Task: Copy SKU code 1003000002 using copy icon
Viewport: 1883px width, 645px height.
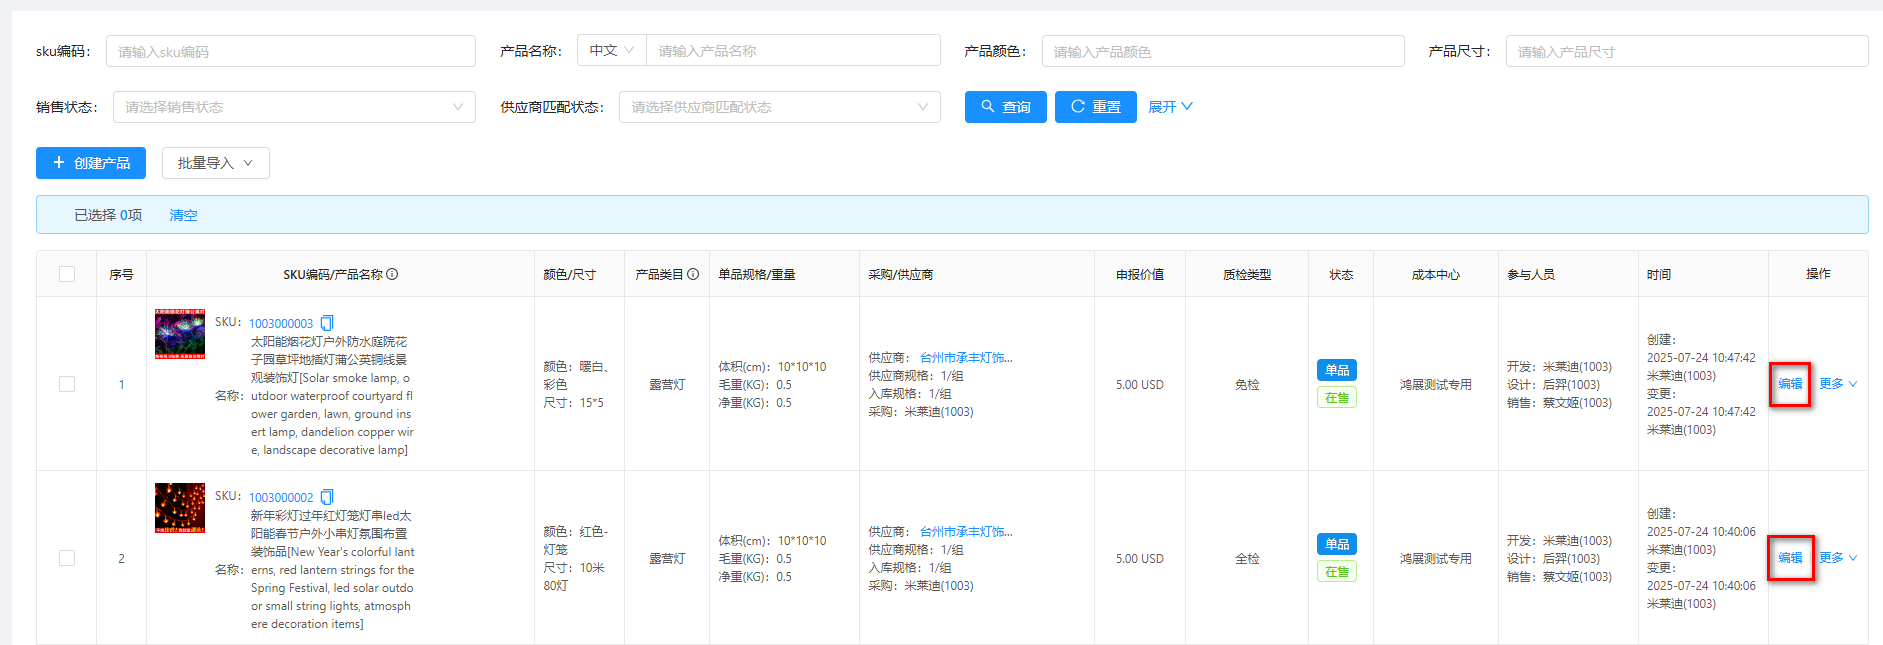Action: point(327,497)
